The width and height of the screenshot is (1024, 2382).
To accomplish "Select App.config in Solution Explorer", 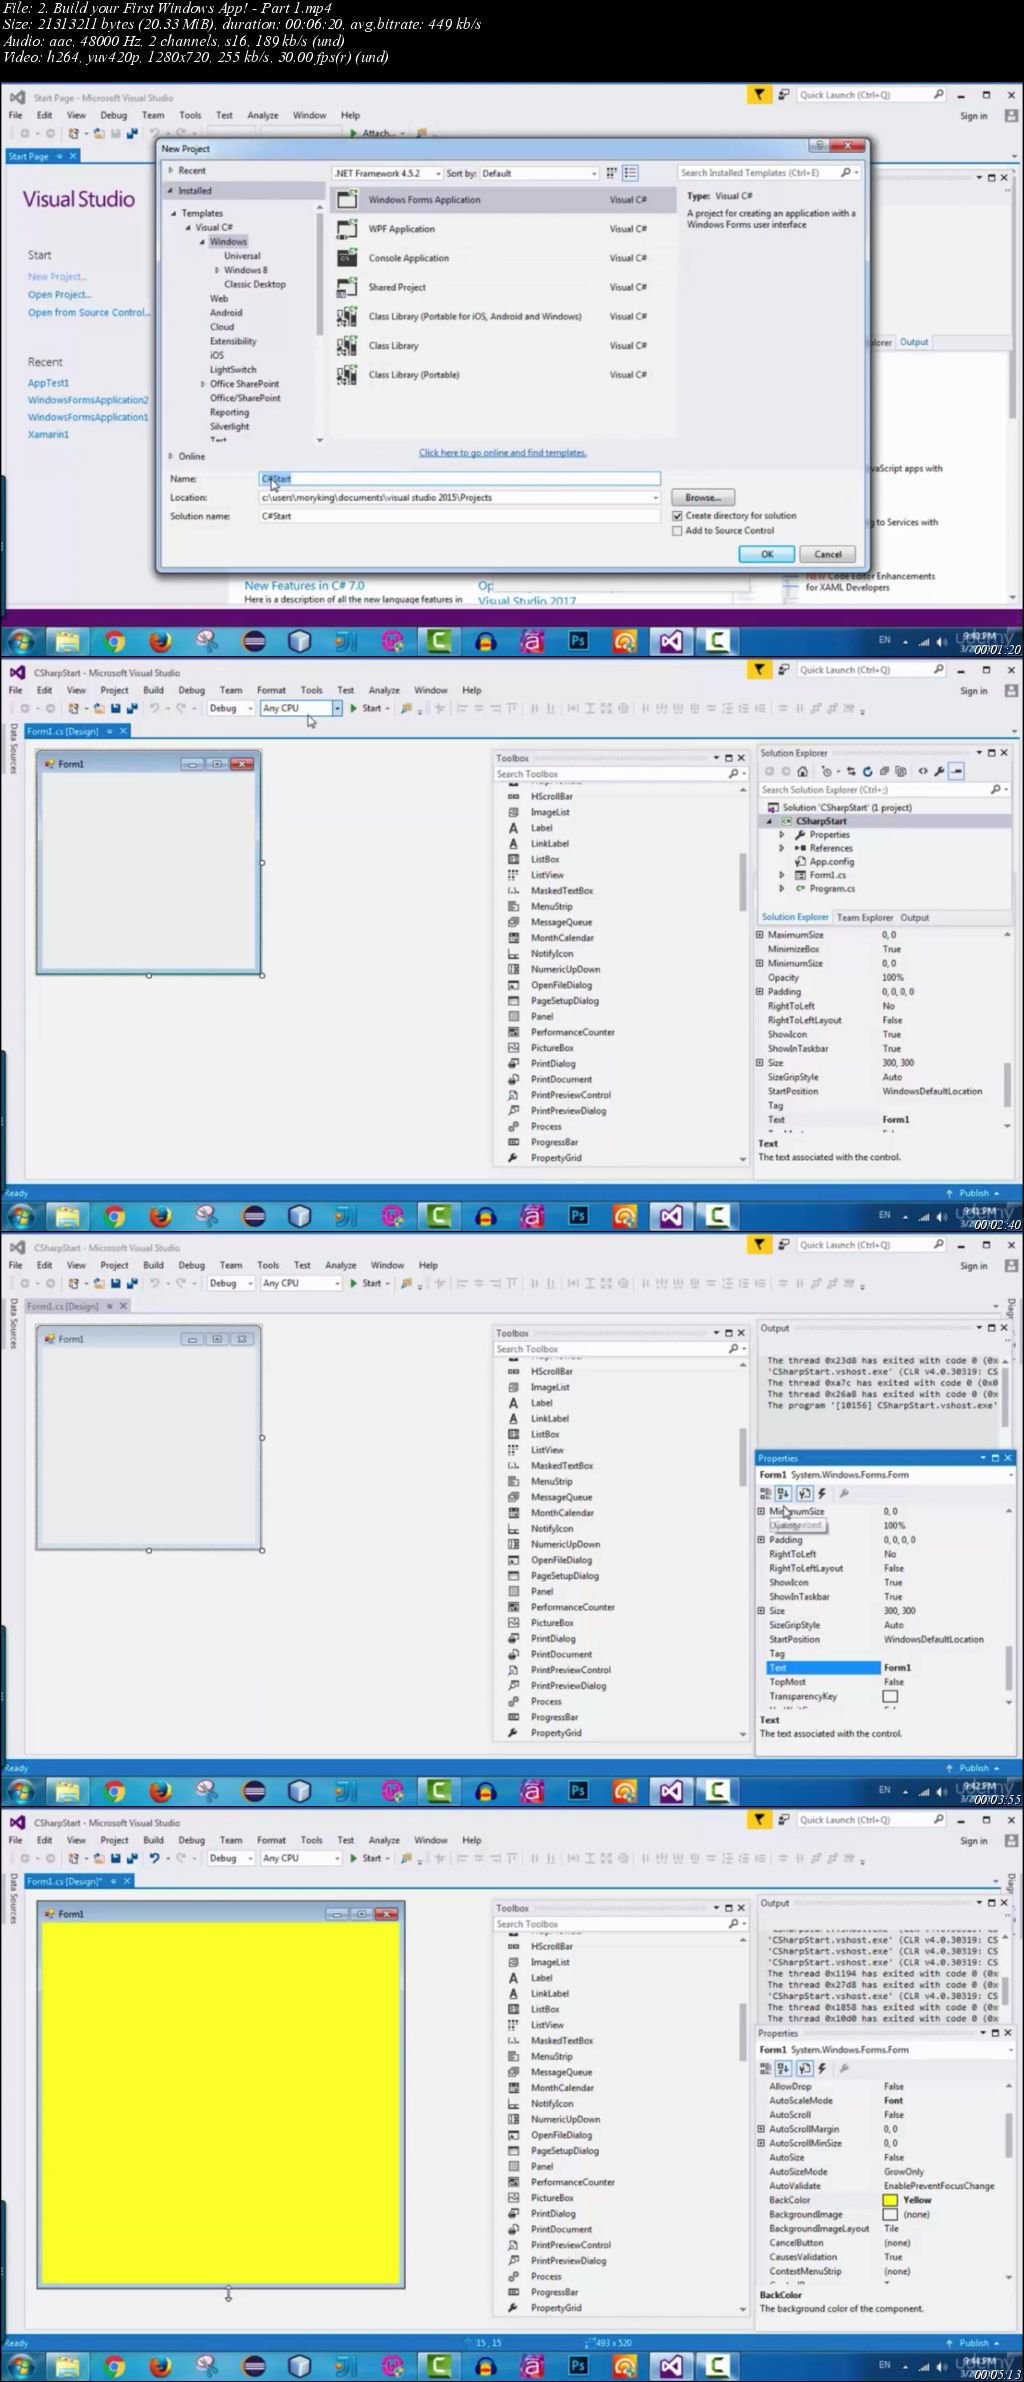I will coord(832,861).
